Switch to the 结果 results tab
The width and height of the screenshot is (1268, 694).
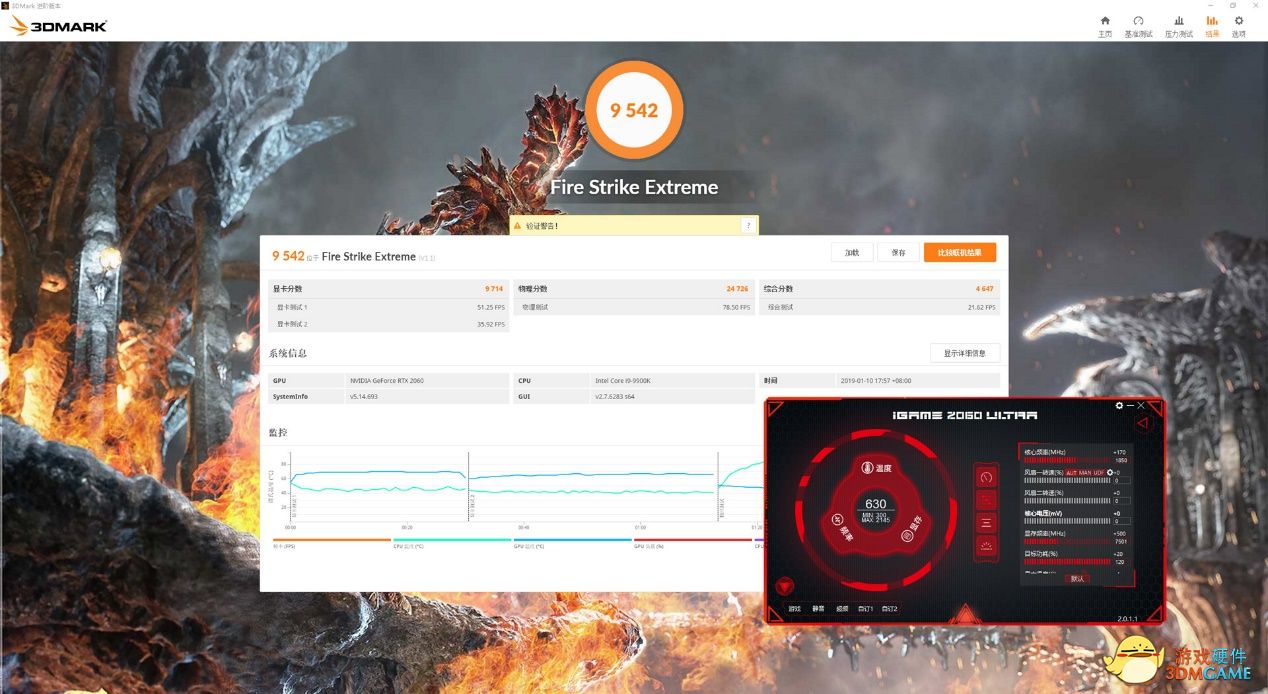click(x=1212, y=26)
